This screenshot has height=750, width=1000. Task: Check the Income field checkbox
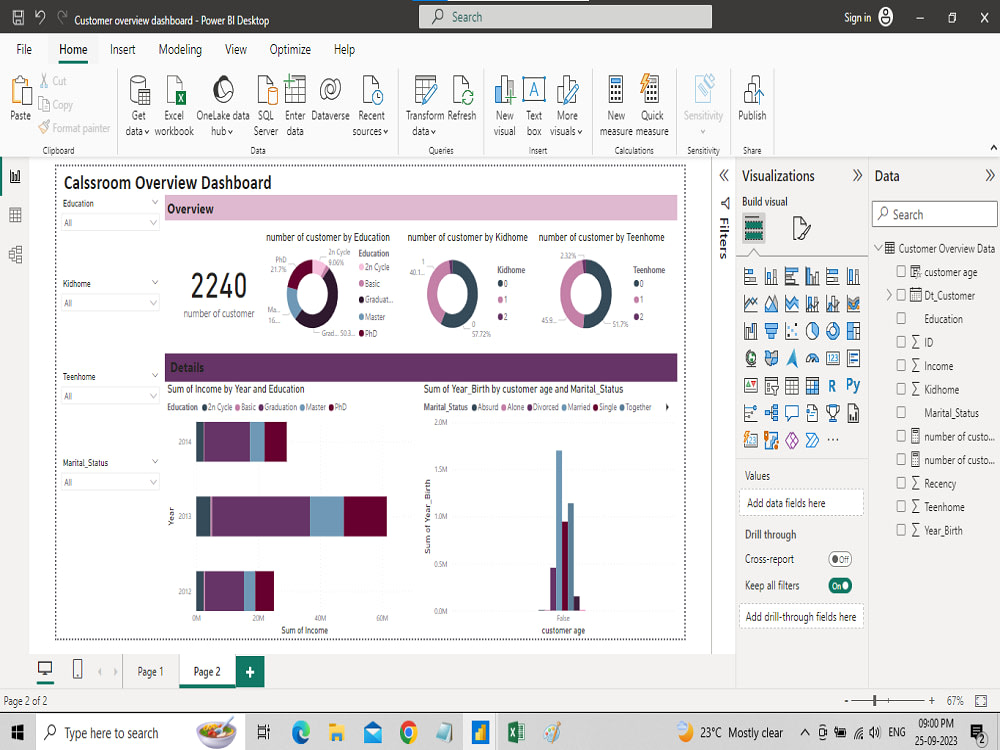click(x=901, y=365)
